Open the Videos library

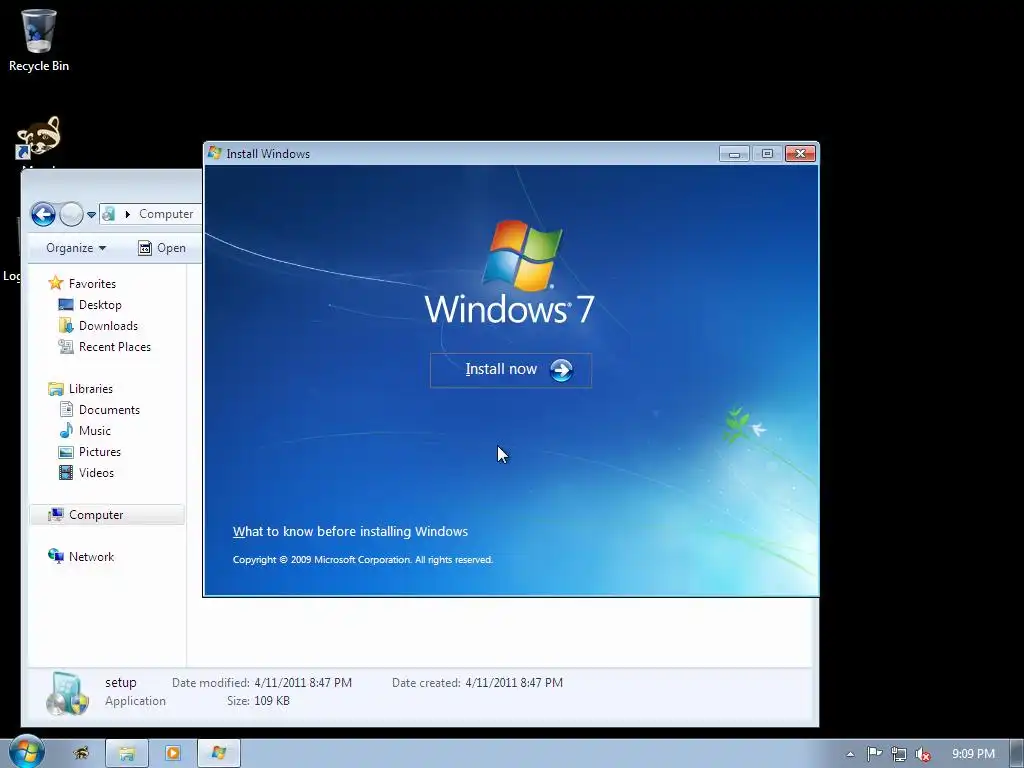pos(96,472)
